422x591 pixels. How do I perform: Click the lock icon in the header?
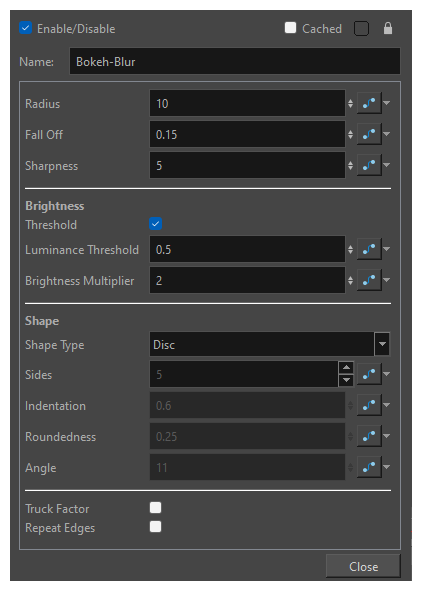coord(388,28)
